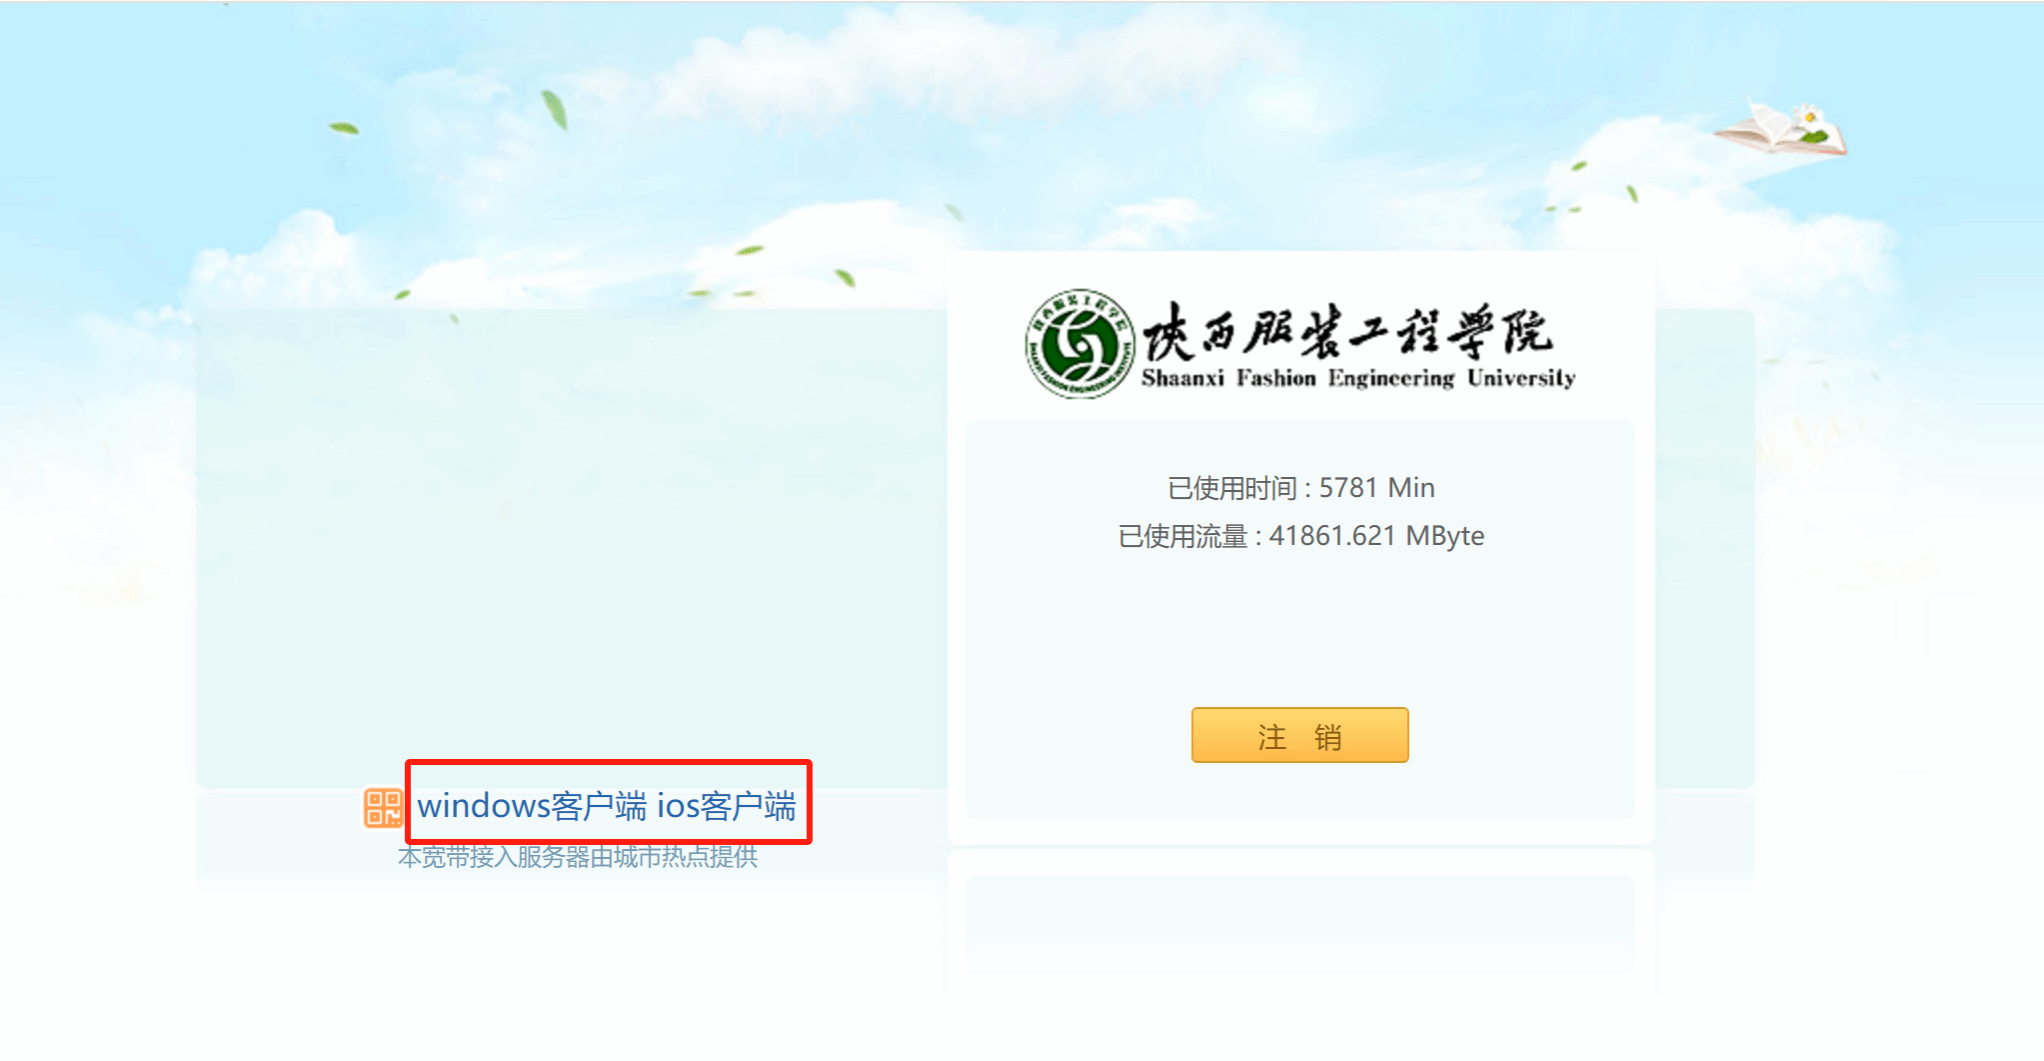2044x1061 pixels.
Task: Click the white flower on the book
Action: pyautogui.click(x=1809, y=118)
